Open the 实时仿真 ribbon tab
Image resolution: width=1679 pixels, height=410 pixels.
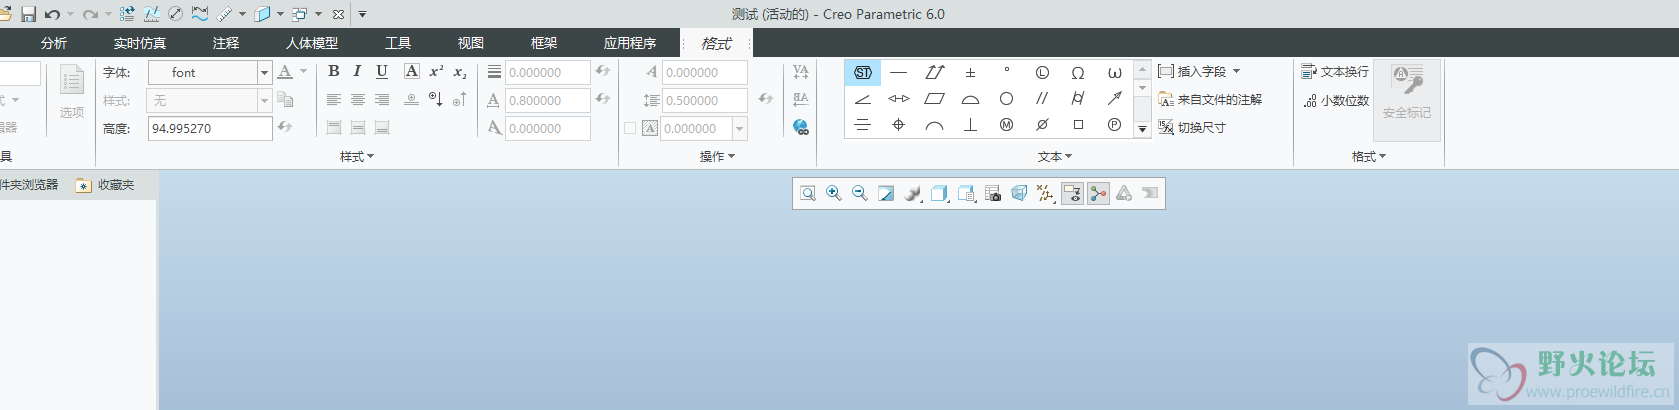click(x=140, y=43)
